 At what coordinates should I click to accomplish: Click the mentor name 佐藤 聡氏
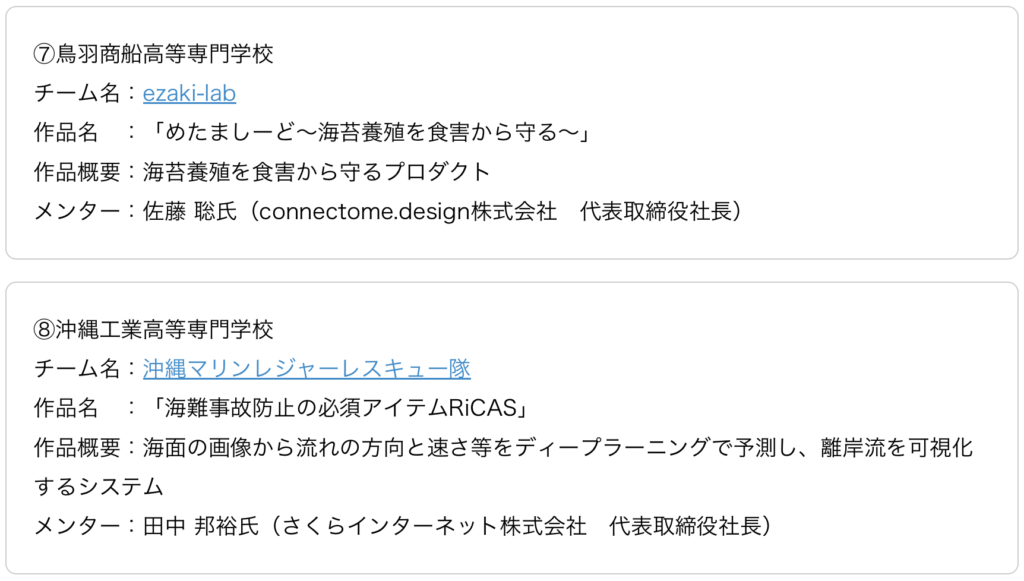pos(190,211)
